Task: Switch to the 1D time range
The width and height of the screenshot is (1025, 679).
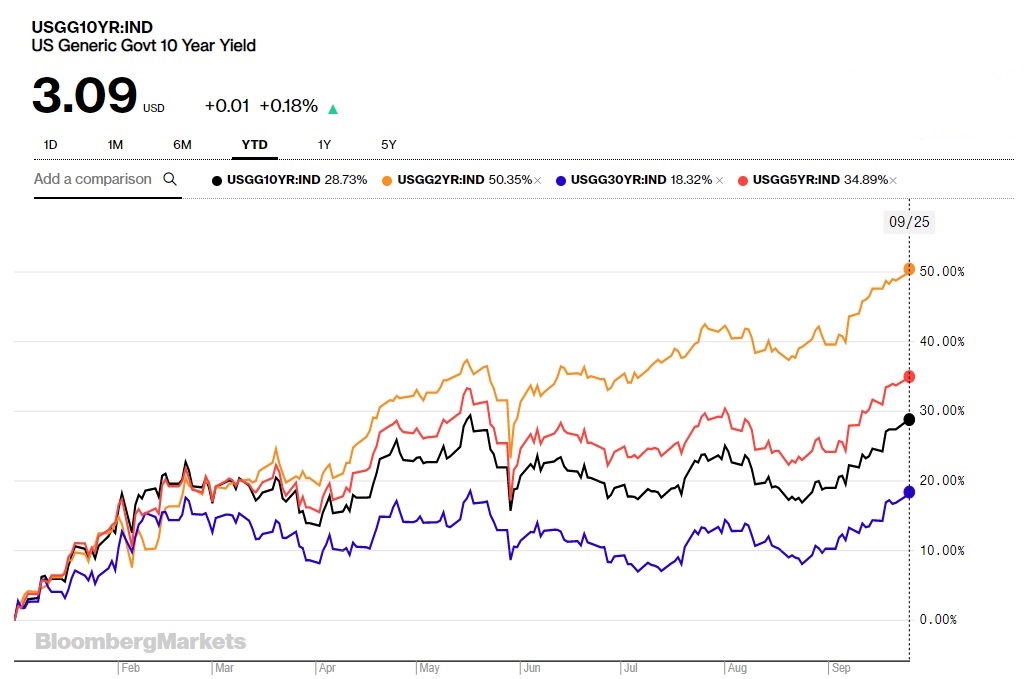Action: click(x=50, y=145)
